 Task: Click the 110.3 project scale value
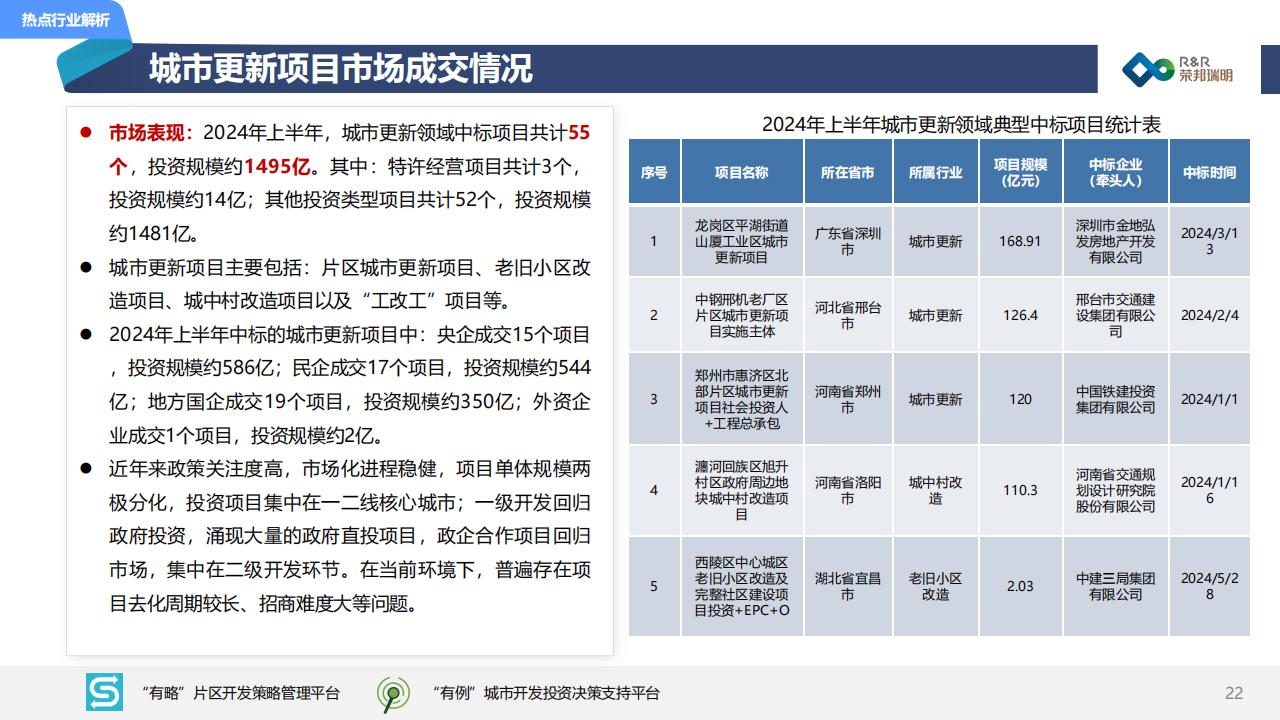point(1020,490)
